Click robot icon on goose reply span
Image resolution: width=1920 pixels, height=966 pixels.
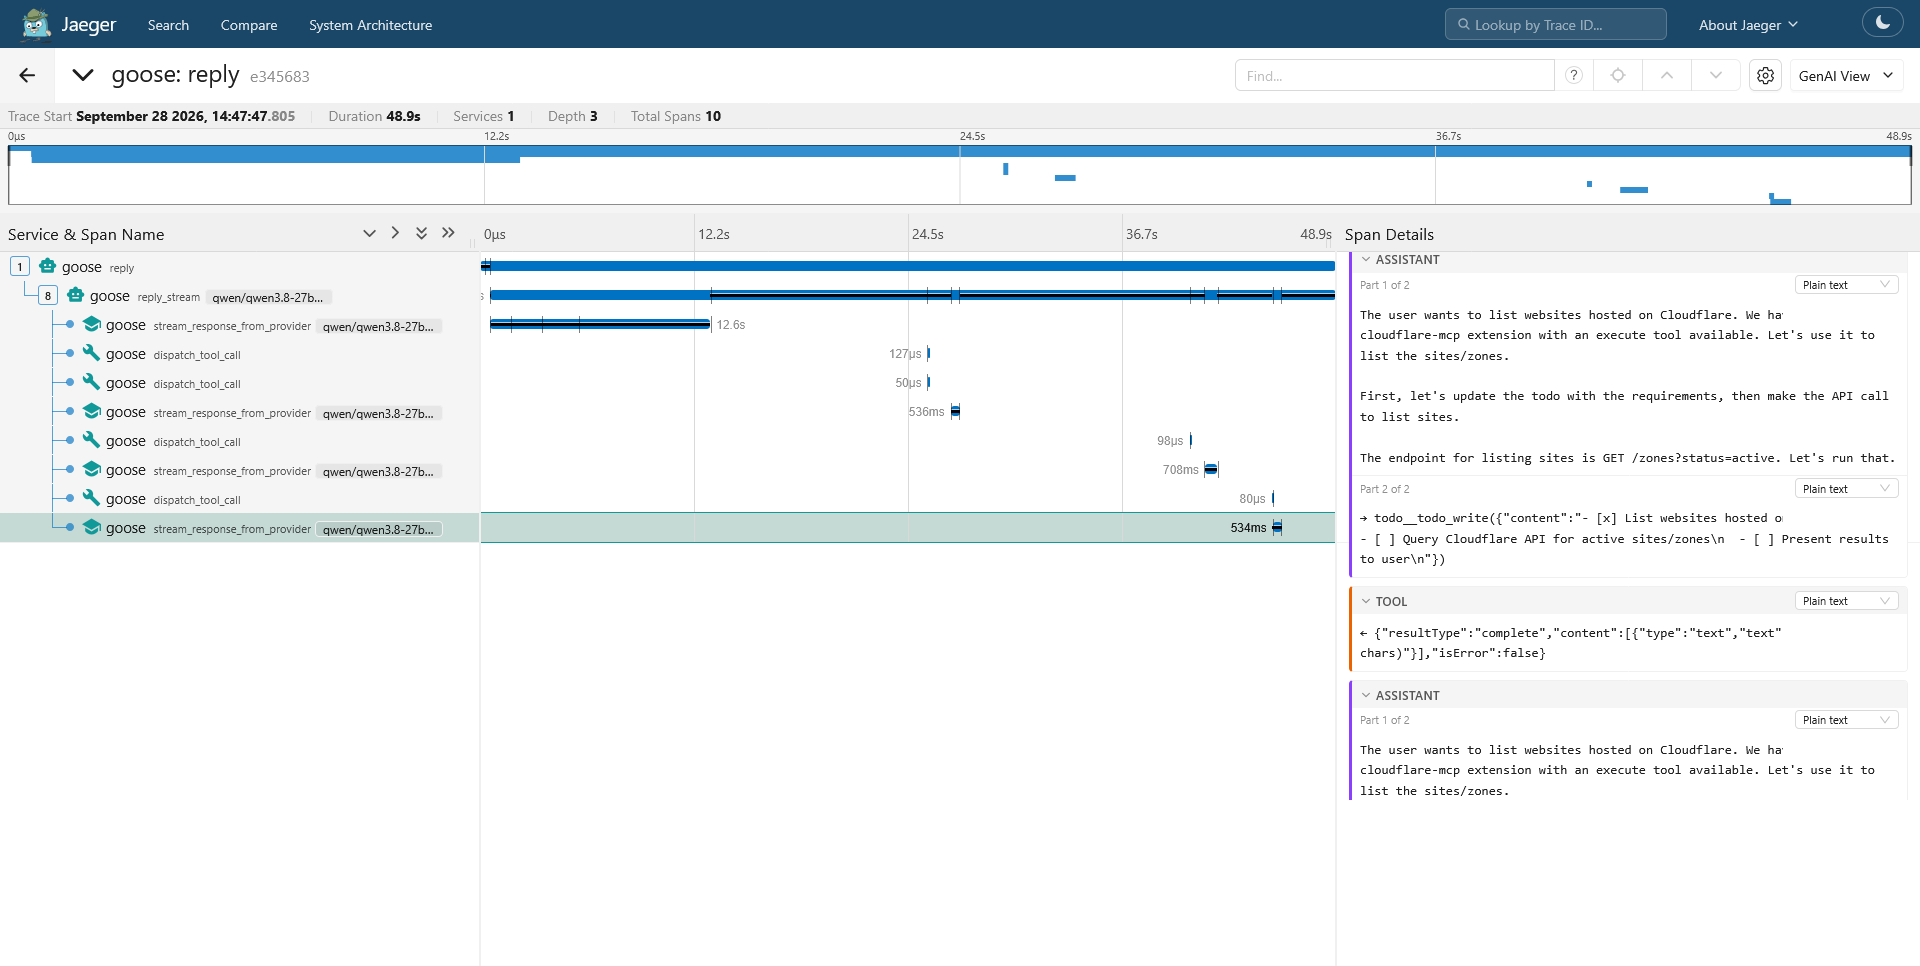coord(47,266)
